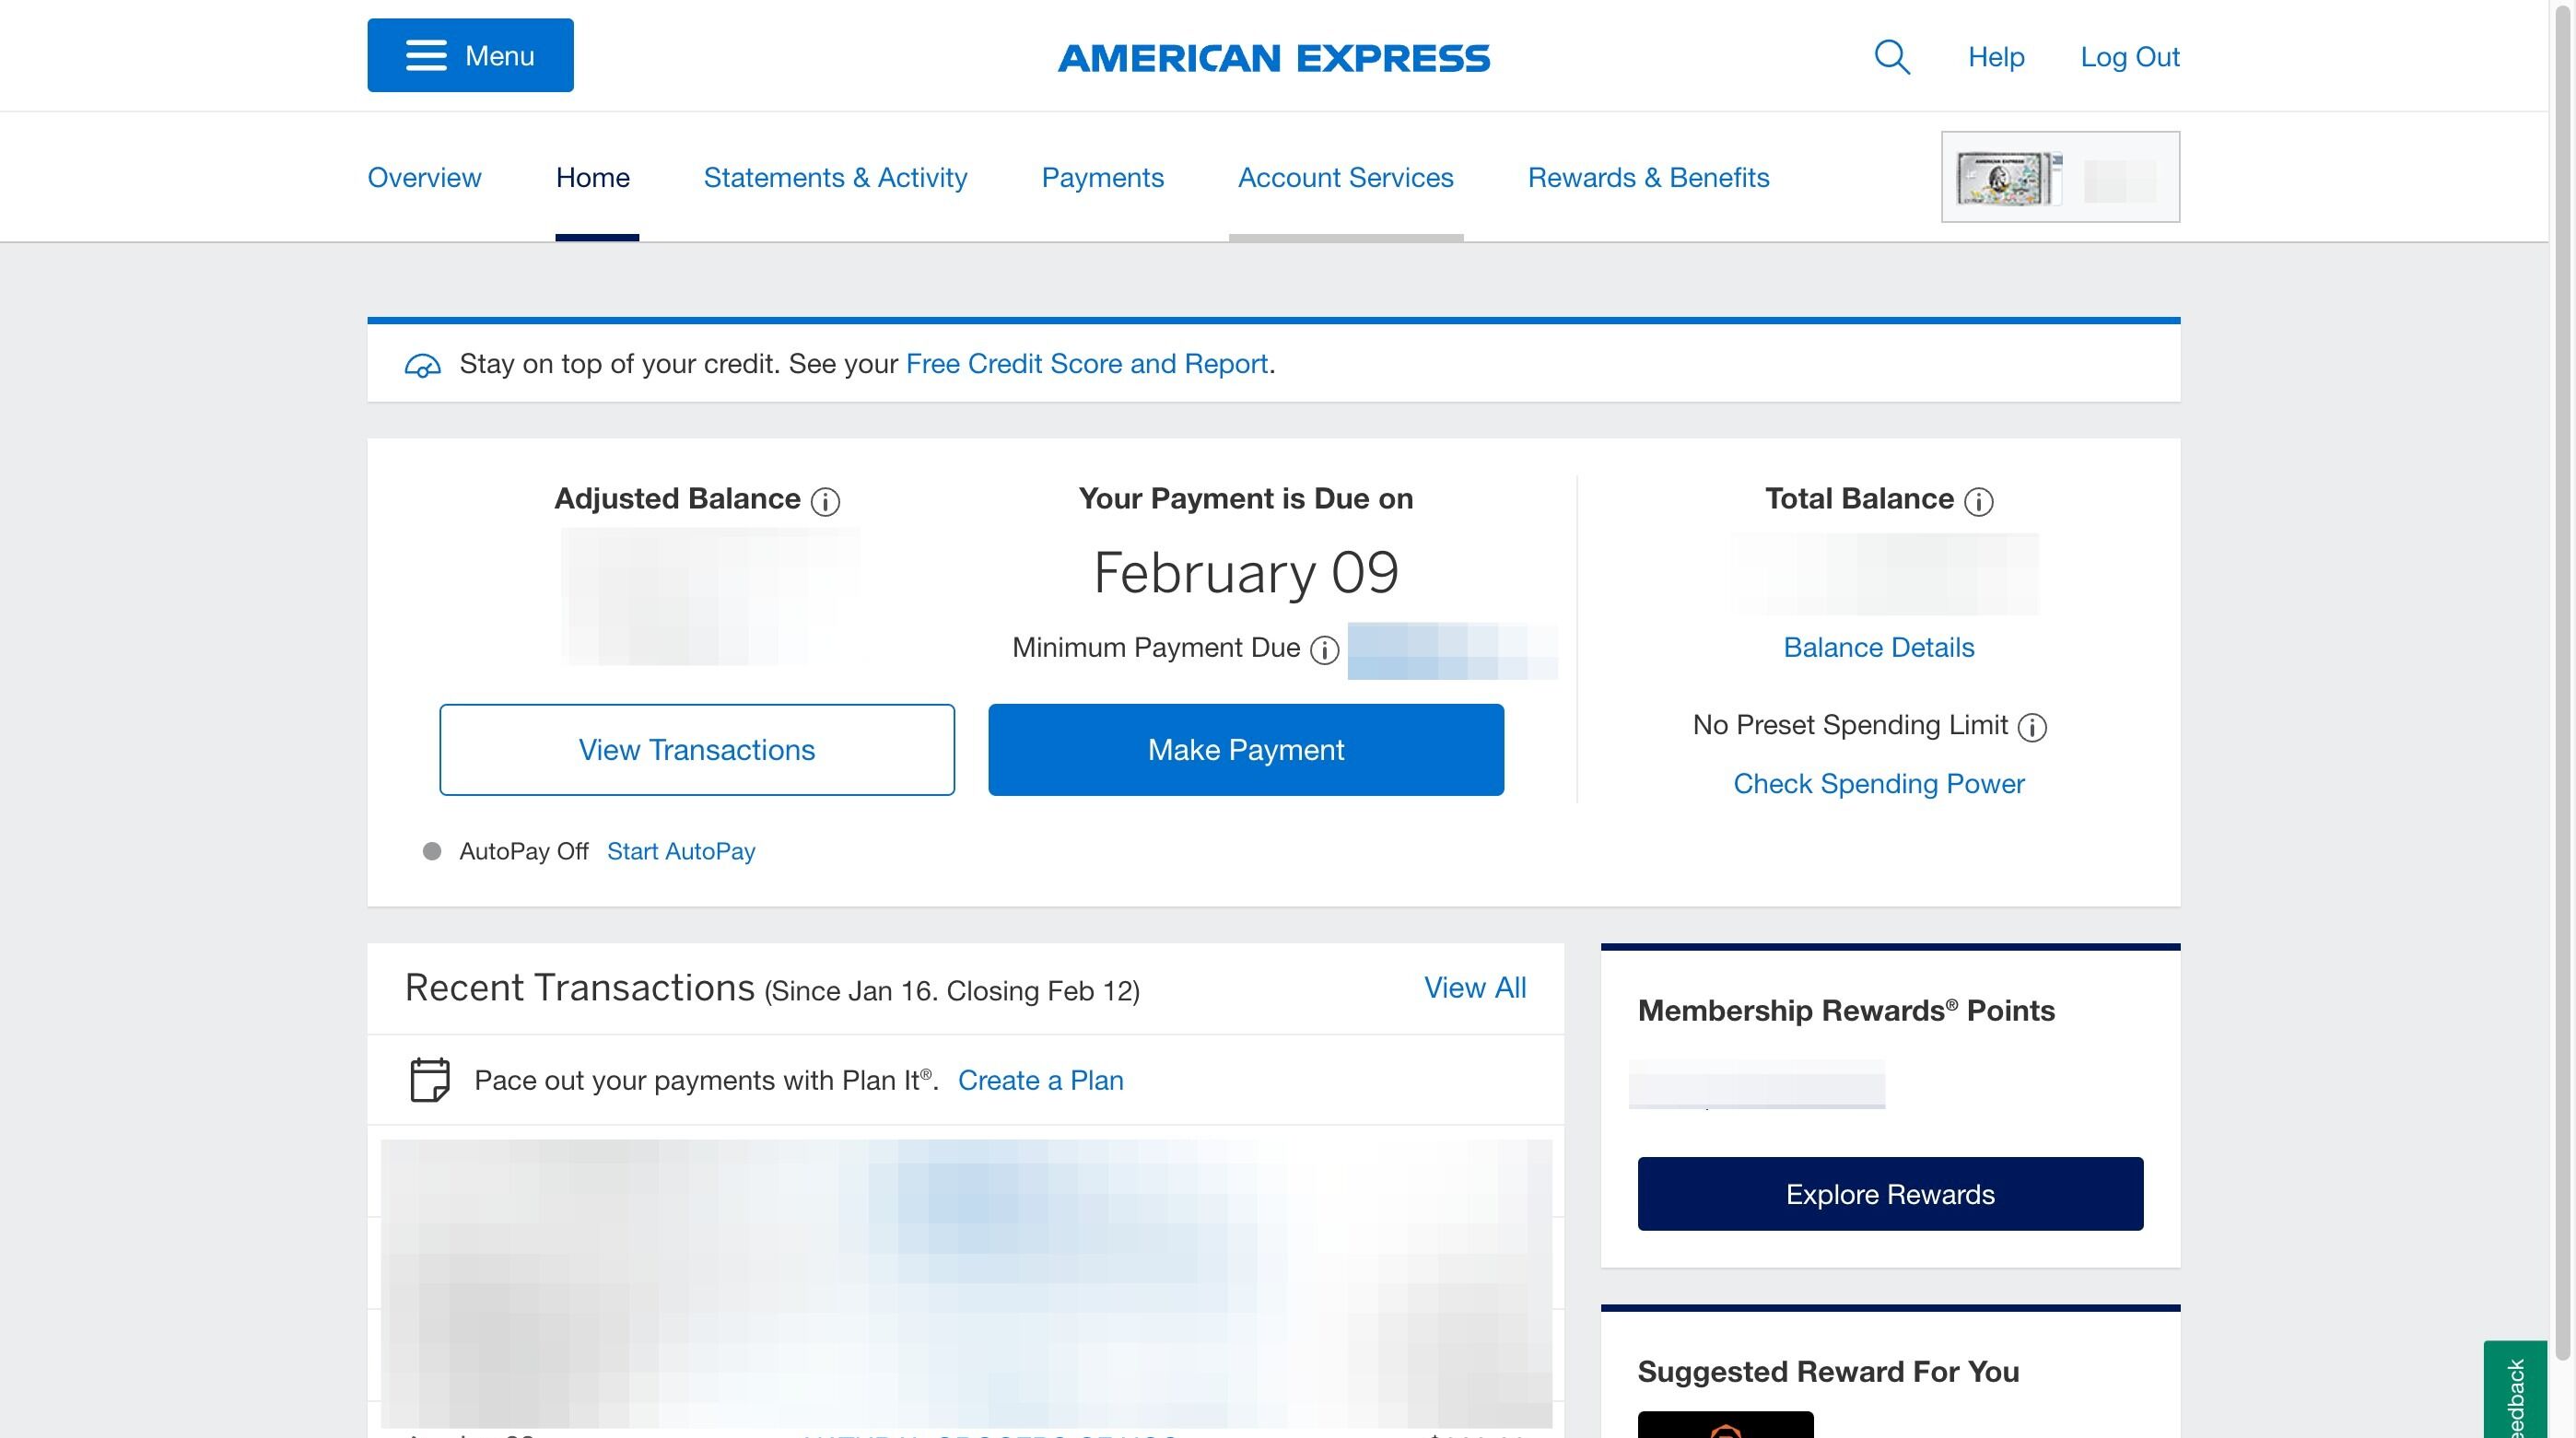This screenshot has height=1438, width=2576.
Task: Open the card account selector
Action: coord(2060,177)
